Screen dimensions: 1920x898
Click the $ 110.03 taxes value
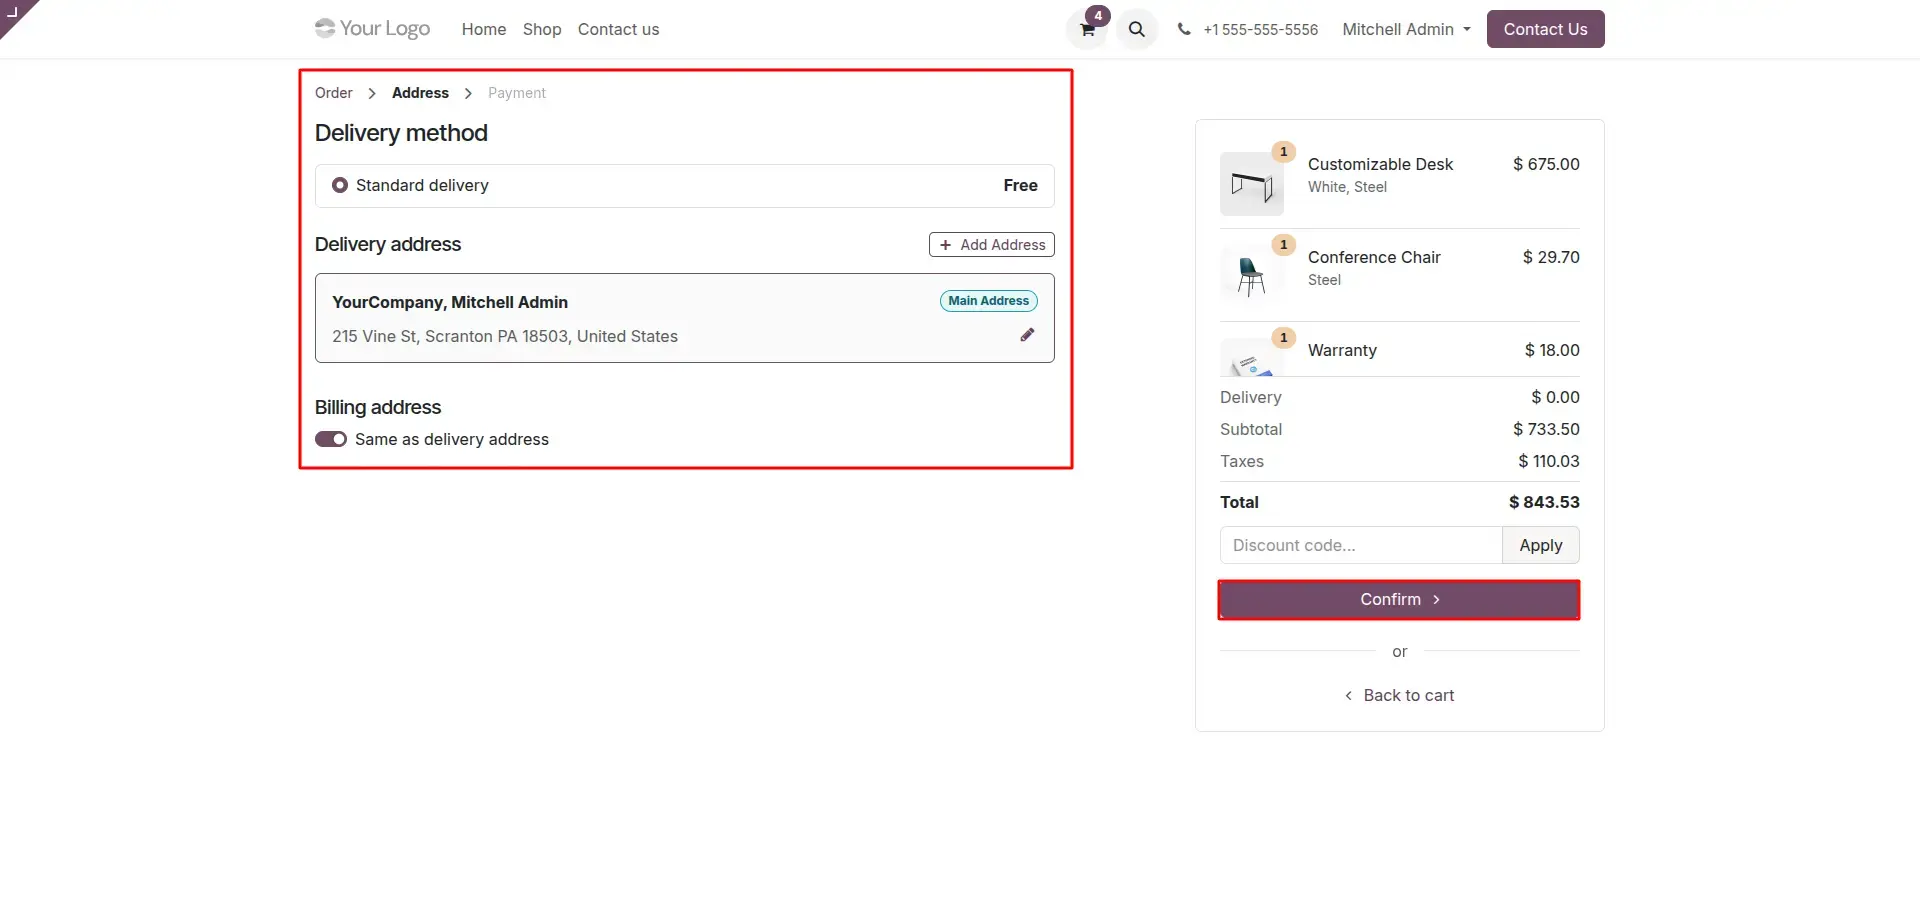tap(1549, 461)
